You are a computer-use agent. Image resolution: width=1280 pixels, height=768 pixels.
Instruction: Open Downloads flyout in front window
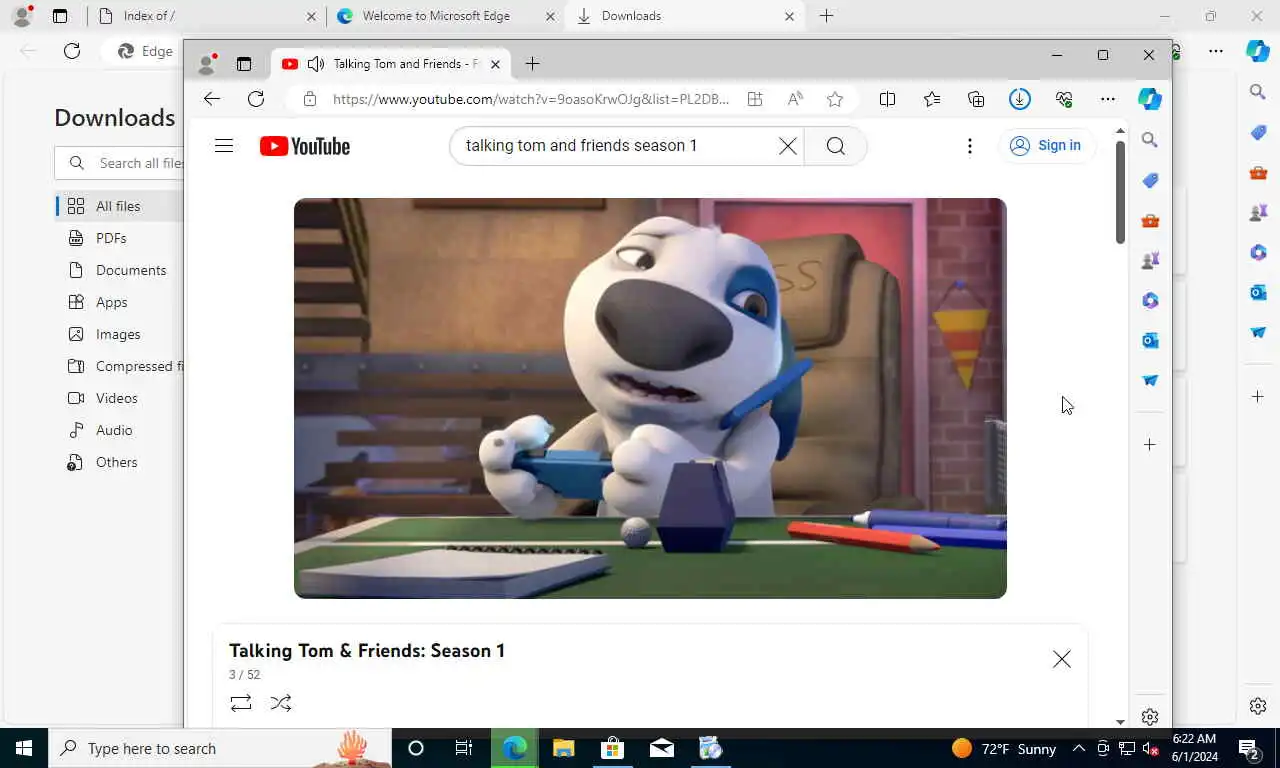[1020, 99]
